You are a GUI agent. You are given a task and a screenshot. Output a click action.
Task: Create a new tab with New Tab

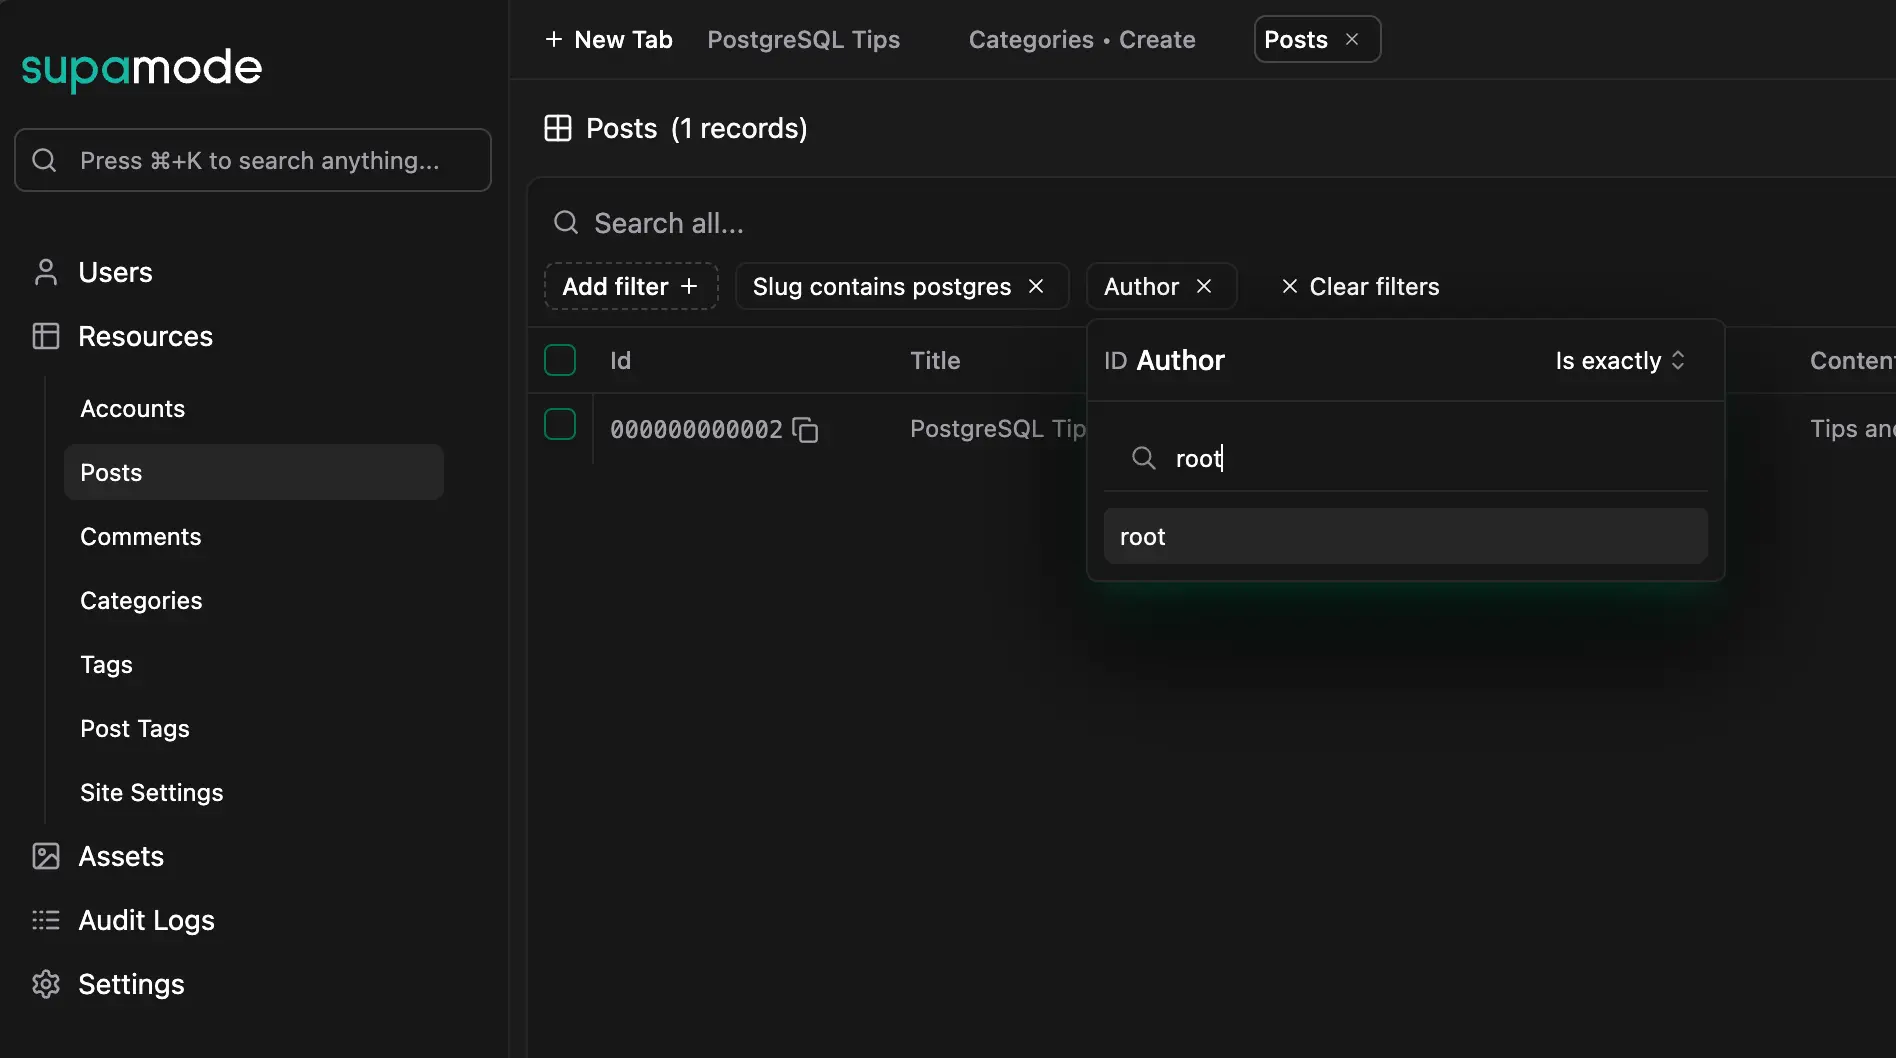(x=608, y=39)
